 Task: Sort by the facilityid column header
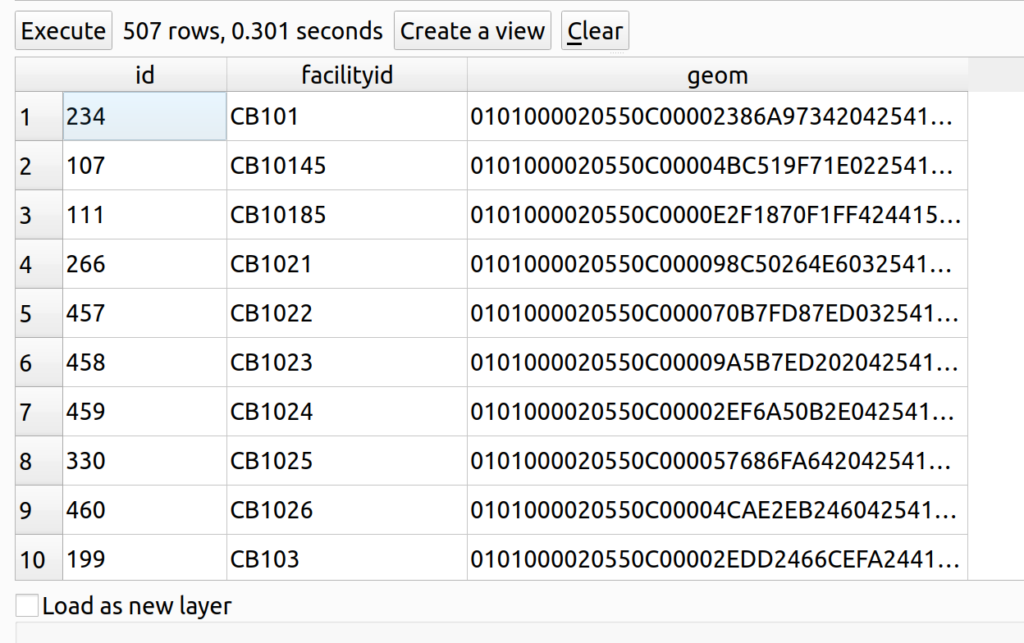347,75
